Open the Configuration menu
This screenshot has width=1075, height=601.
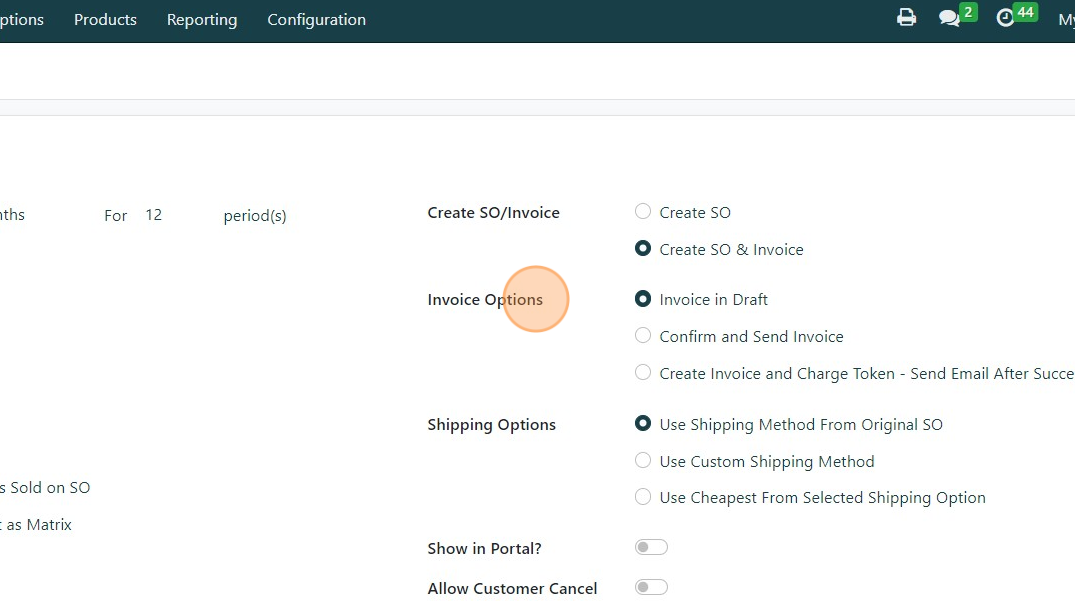[x=316, y=20]
